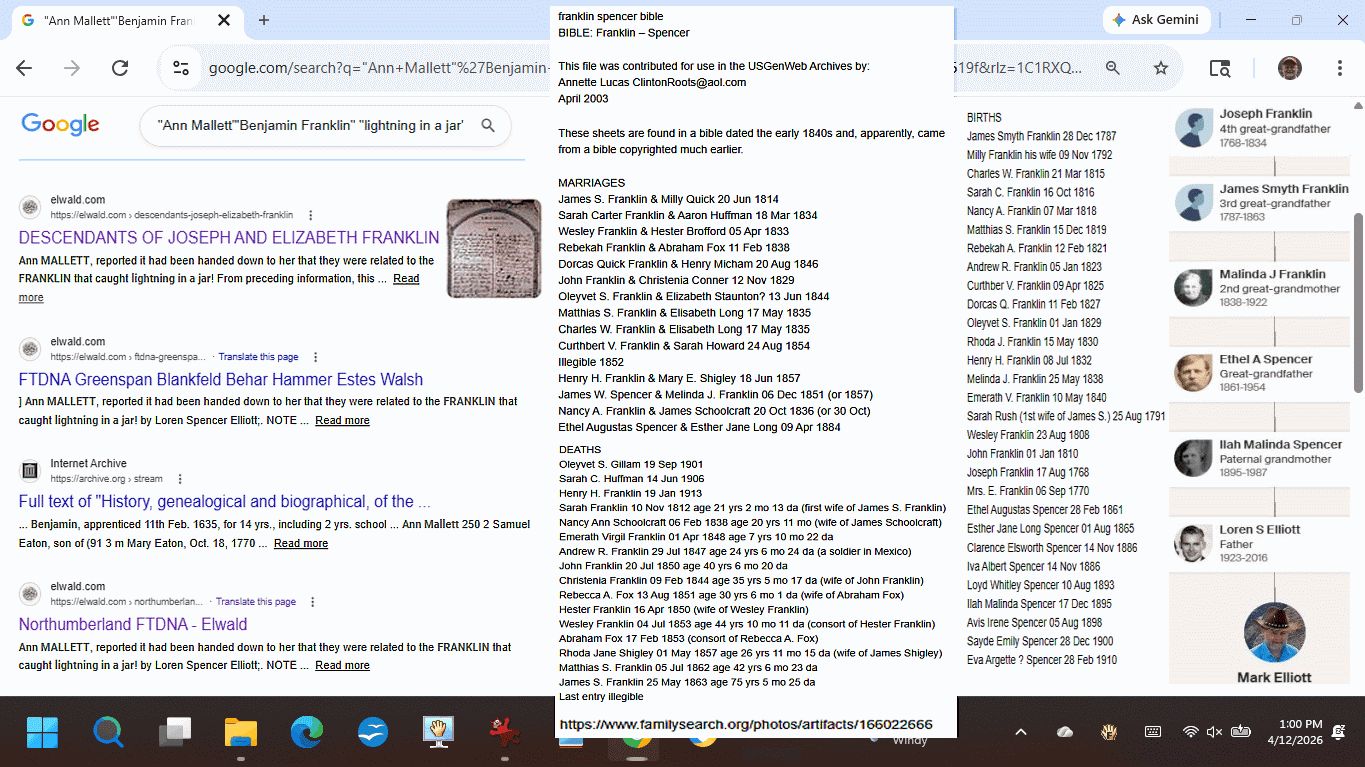Image resolution: width=1365 pixels, height=767 pixels.
Task: Click the zoom magnifier icon in address bar
Action: pos(1112,68)
